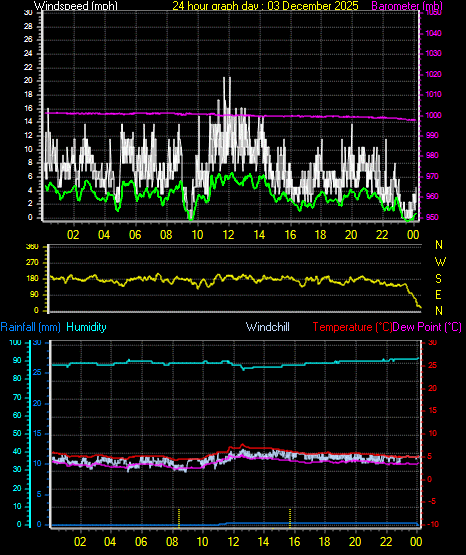
Task: Click blue rainfall axis value "15"
Action: point(37,433)
